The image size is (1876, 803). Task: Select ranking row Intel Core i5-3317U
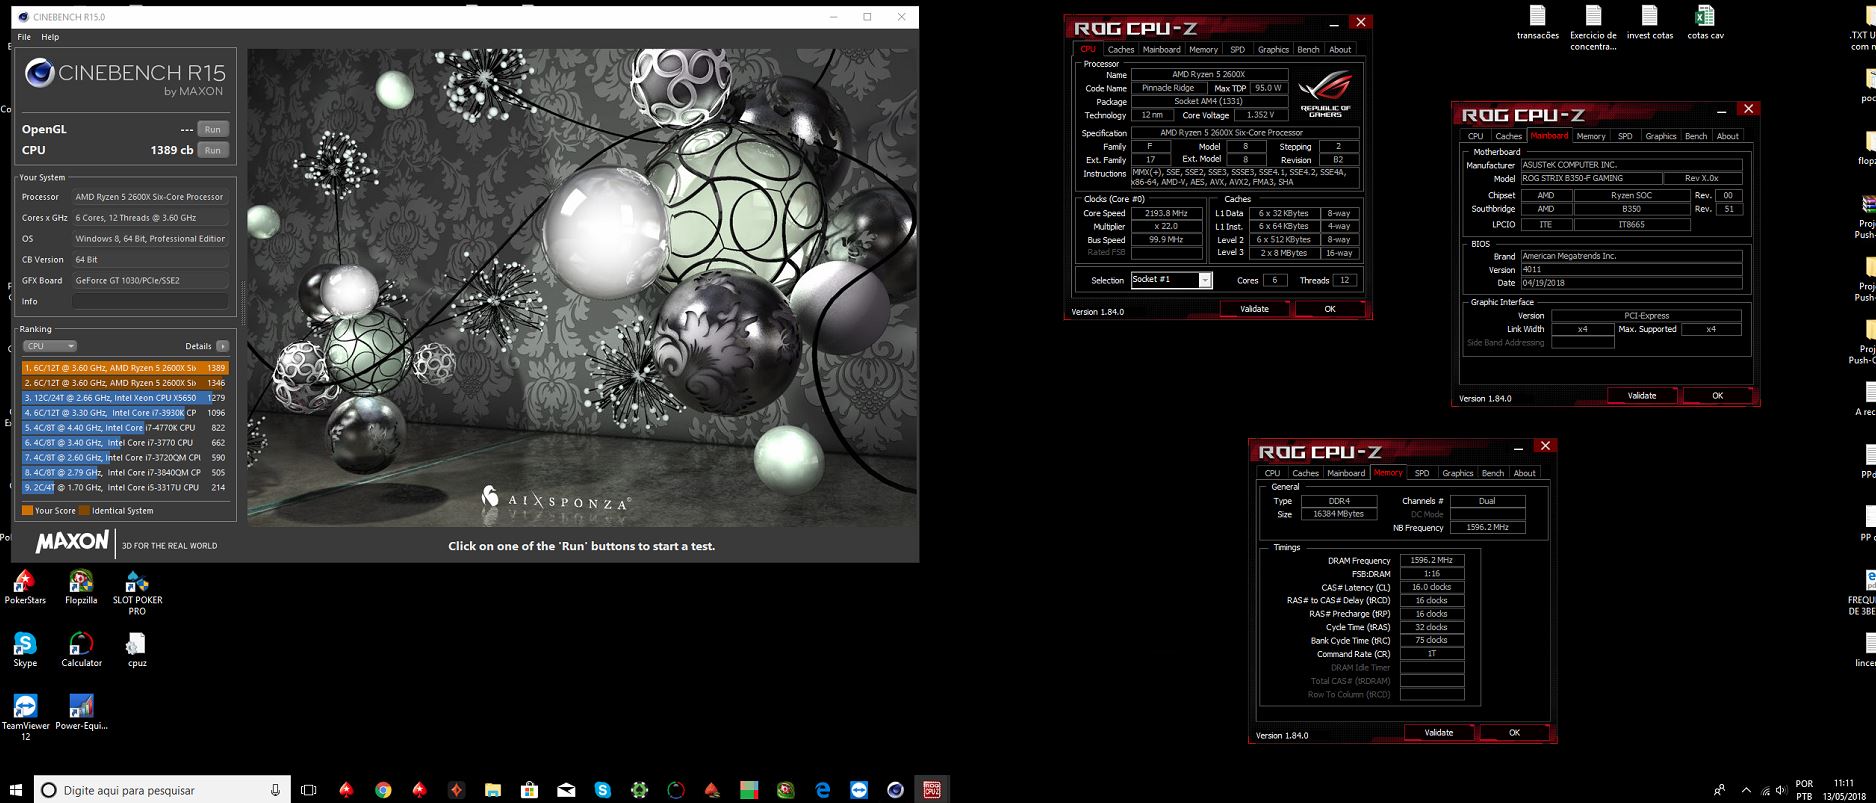pos(125,488)
